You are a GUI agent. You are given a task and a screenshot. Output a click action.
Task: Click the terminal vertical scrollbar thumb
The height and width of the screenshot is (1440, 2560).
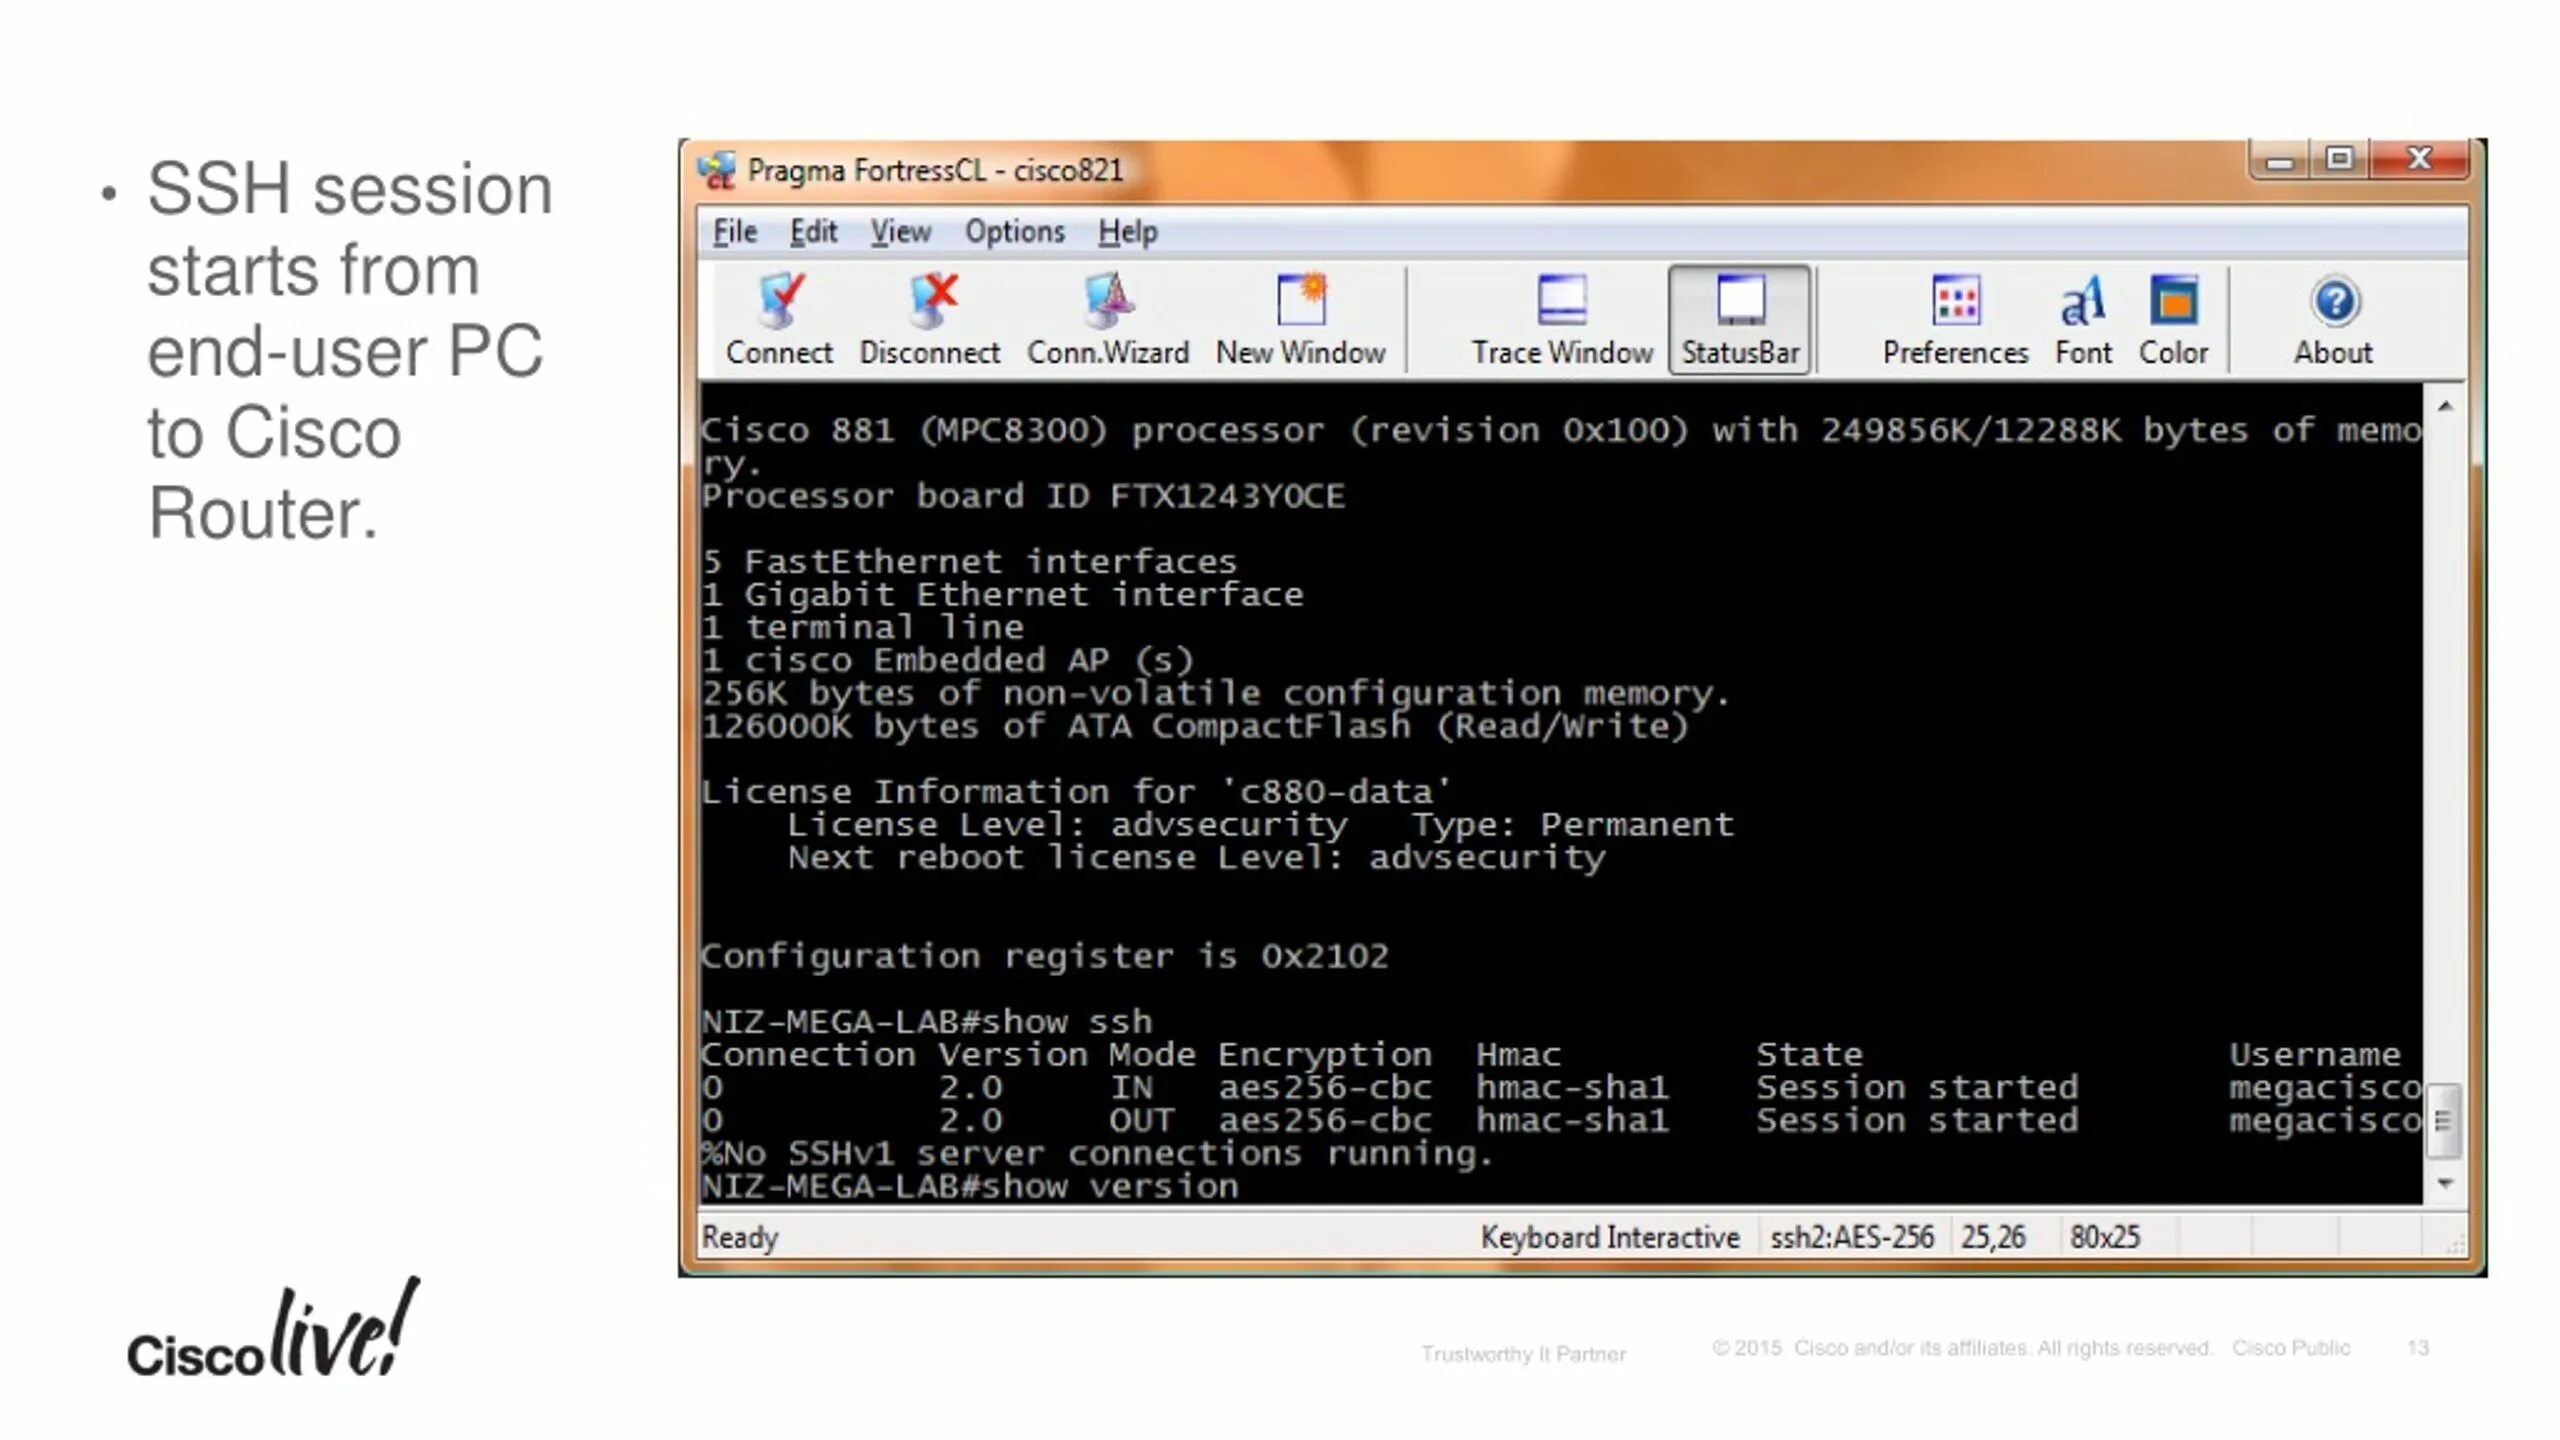[2444, 1120]
